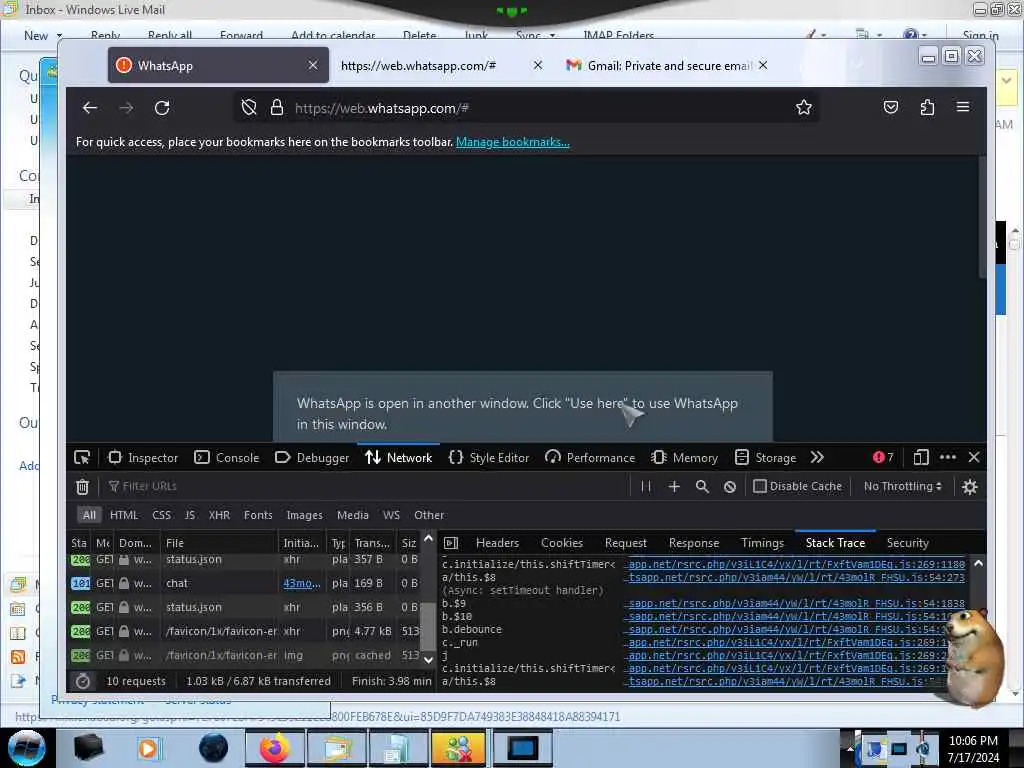1024x768 pixels.
Task: Open network request search
Action: (x=702, y=487)
